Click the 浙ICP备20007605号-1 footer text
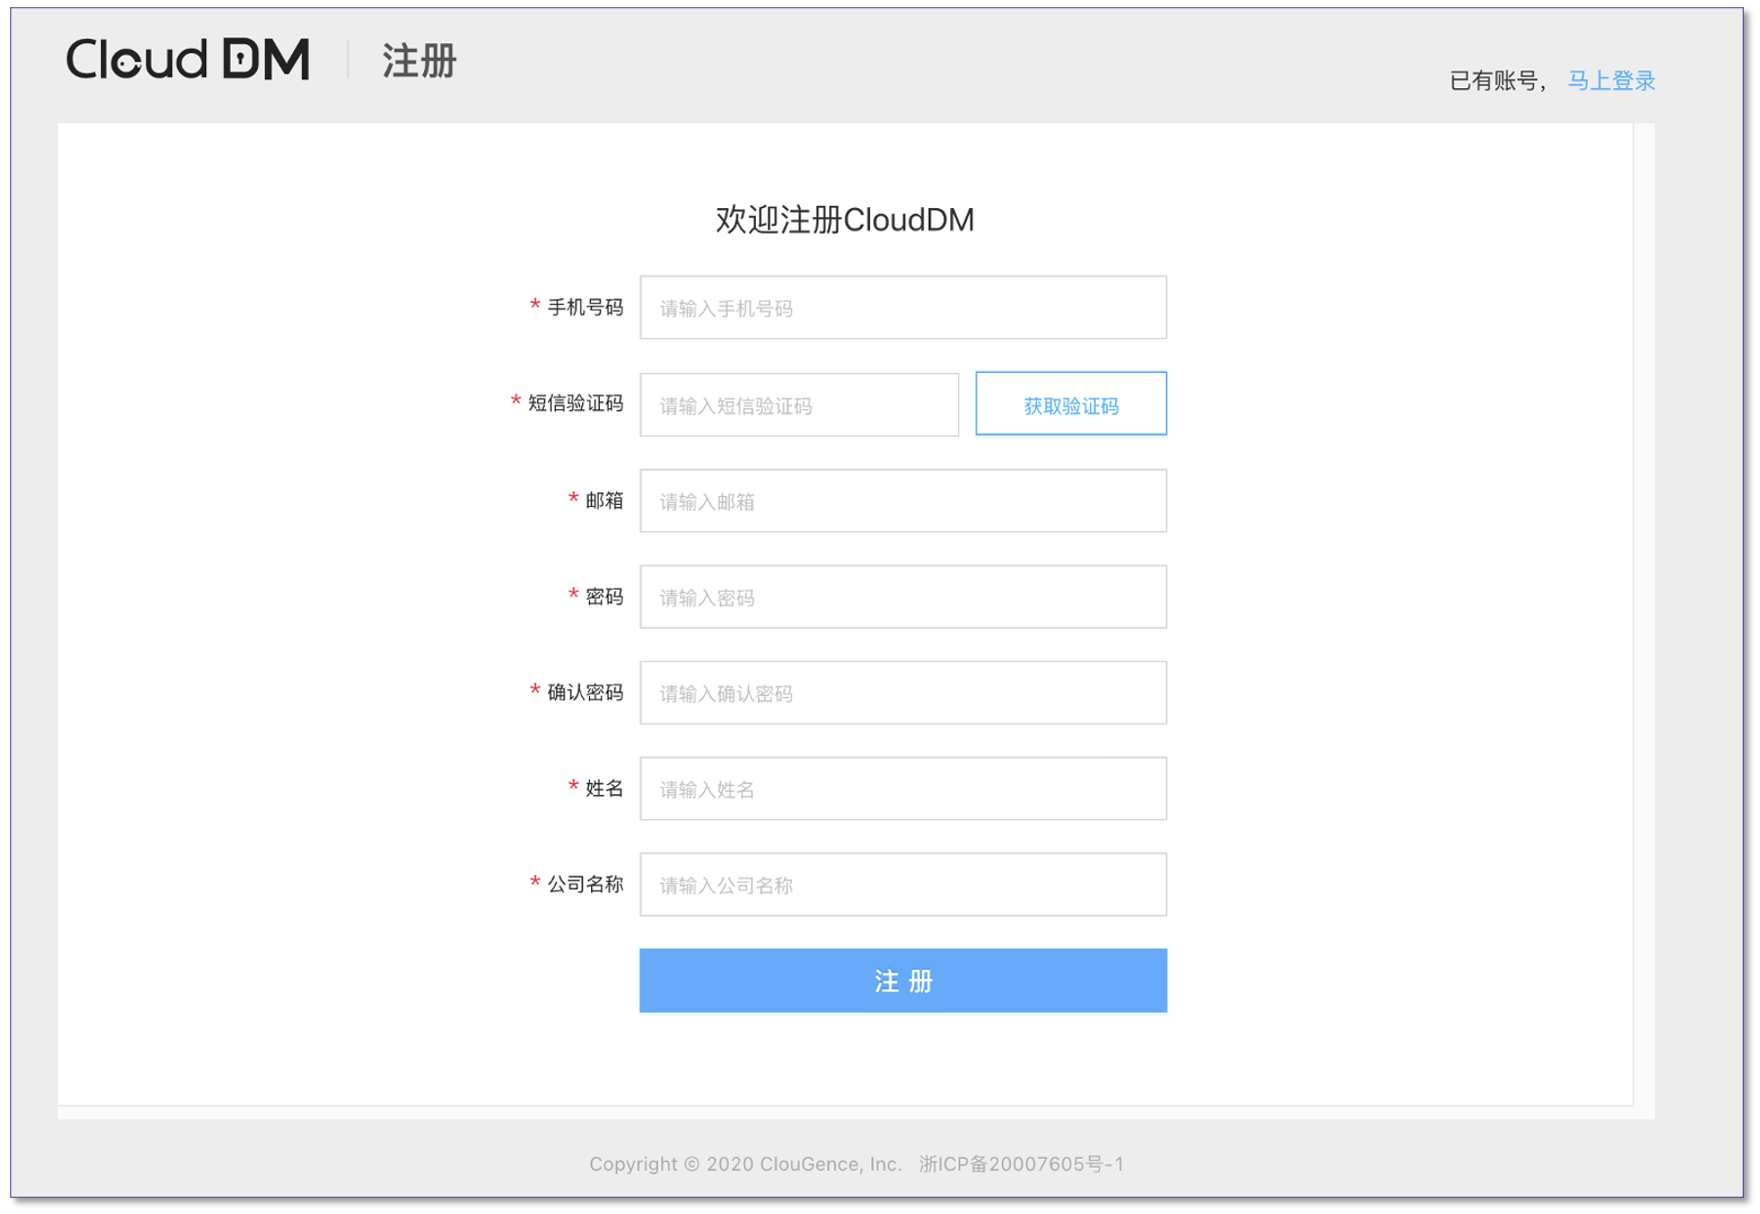 click(1021, 1164)
